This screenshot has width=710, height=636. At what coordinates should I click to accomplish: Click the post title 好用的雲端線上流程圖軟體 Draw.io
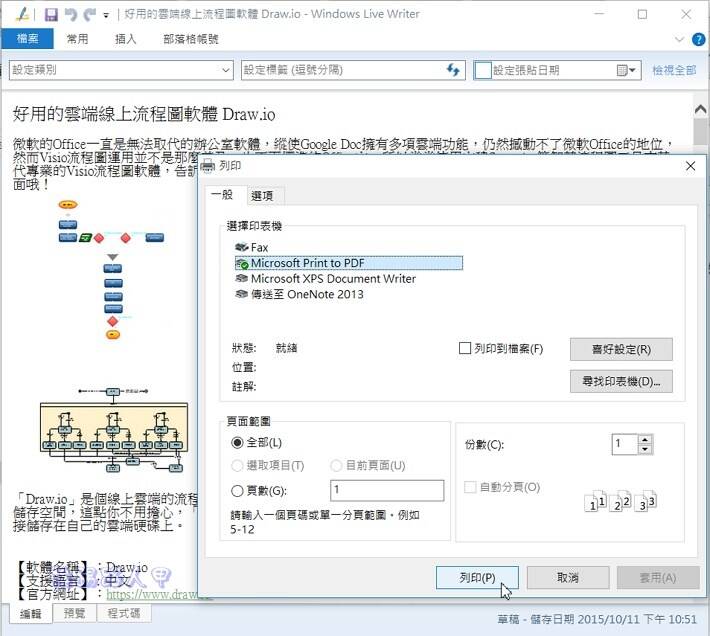144,114
